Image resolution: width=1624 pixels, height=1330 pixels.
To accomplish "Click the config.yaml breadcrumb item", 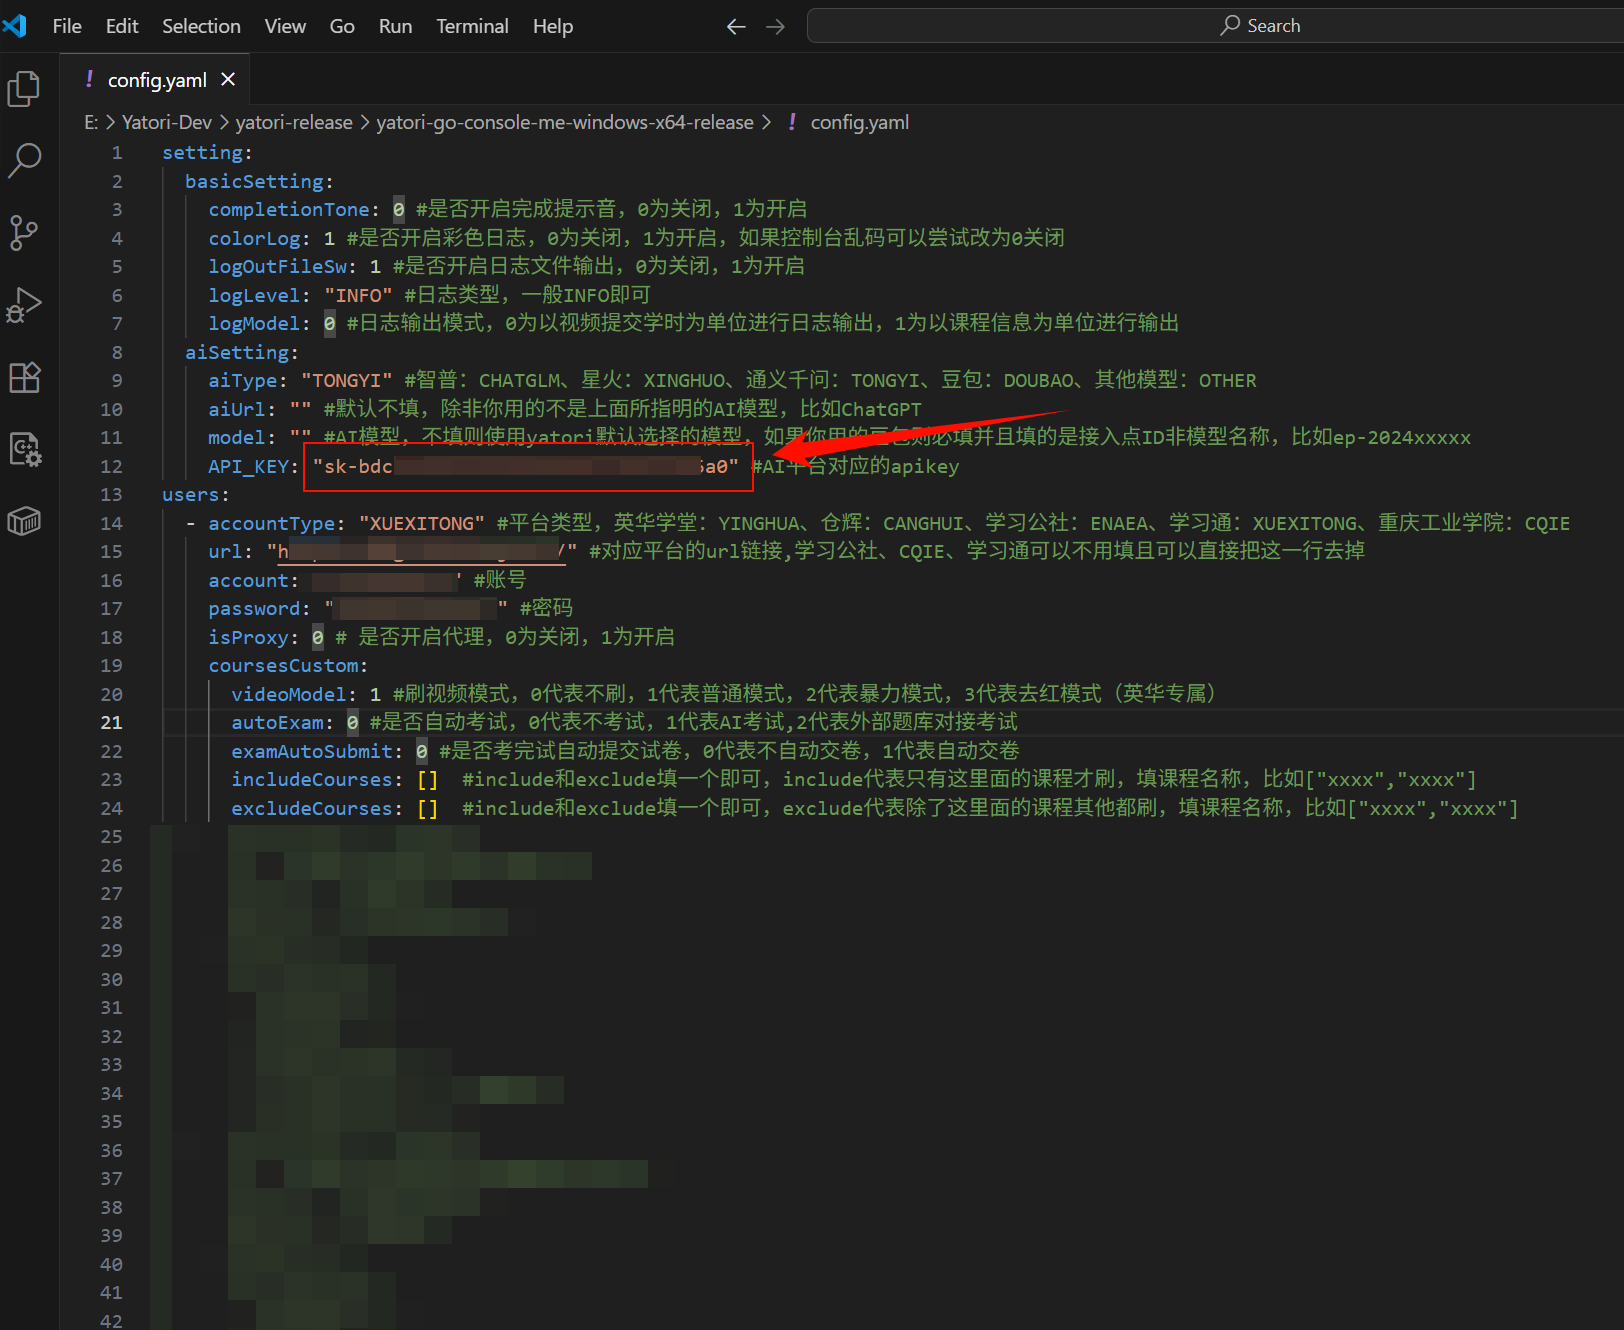I will (859, 122).
